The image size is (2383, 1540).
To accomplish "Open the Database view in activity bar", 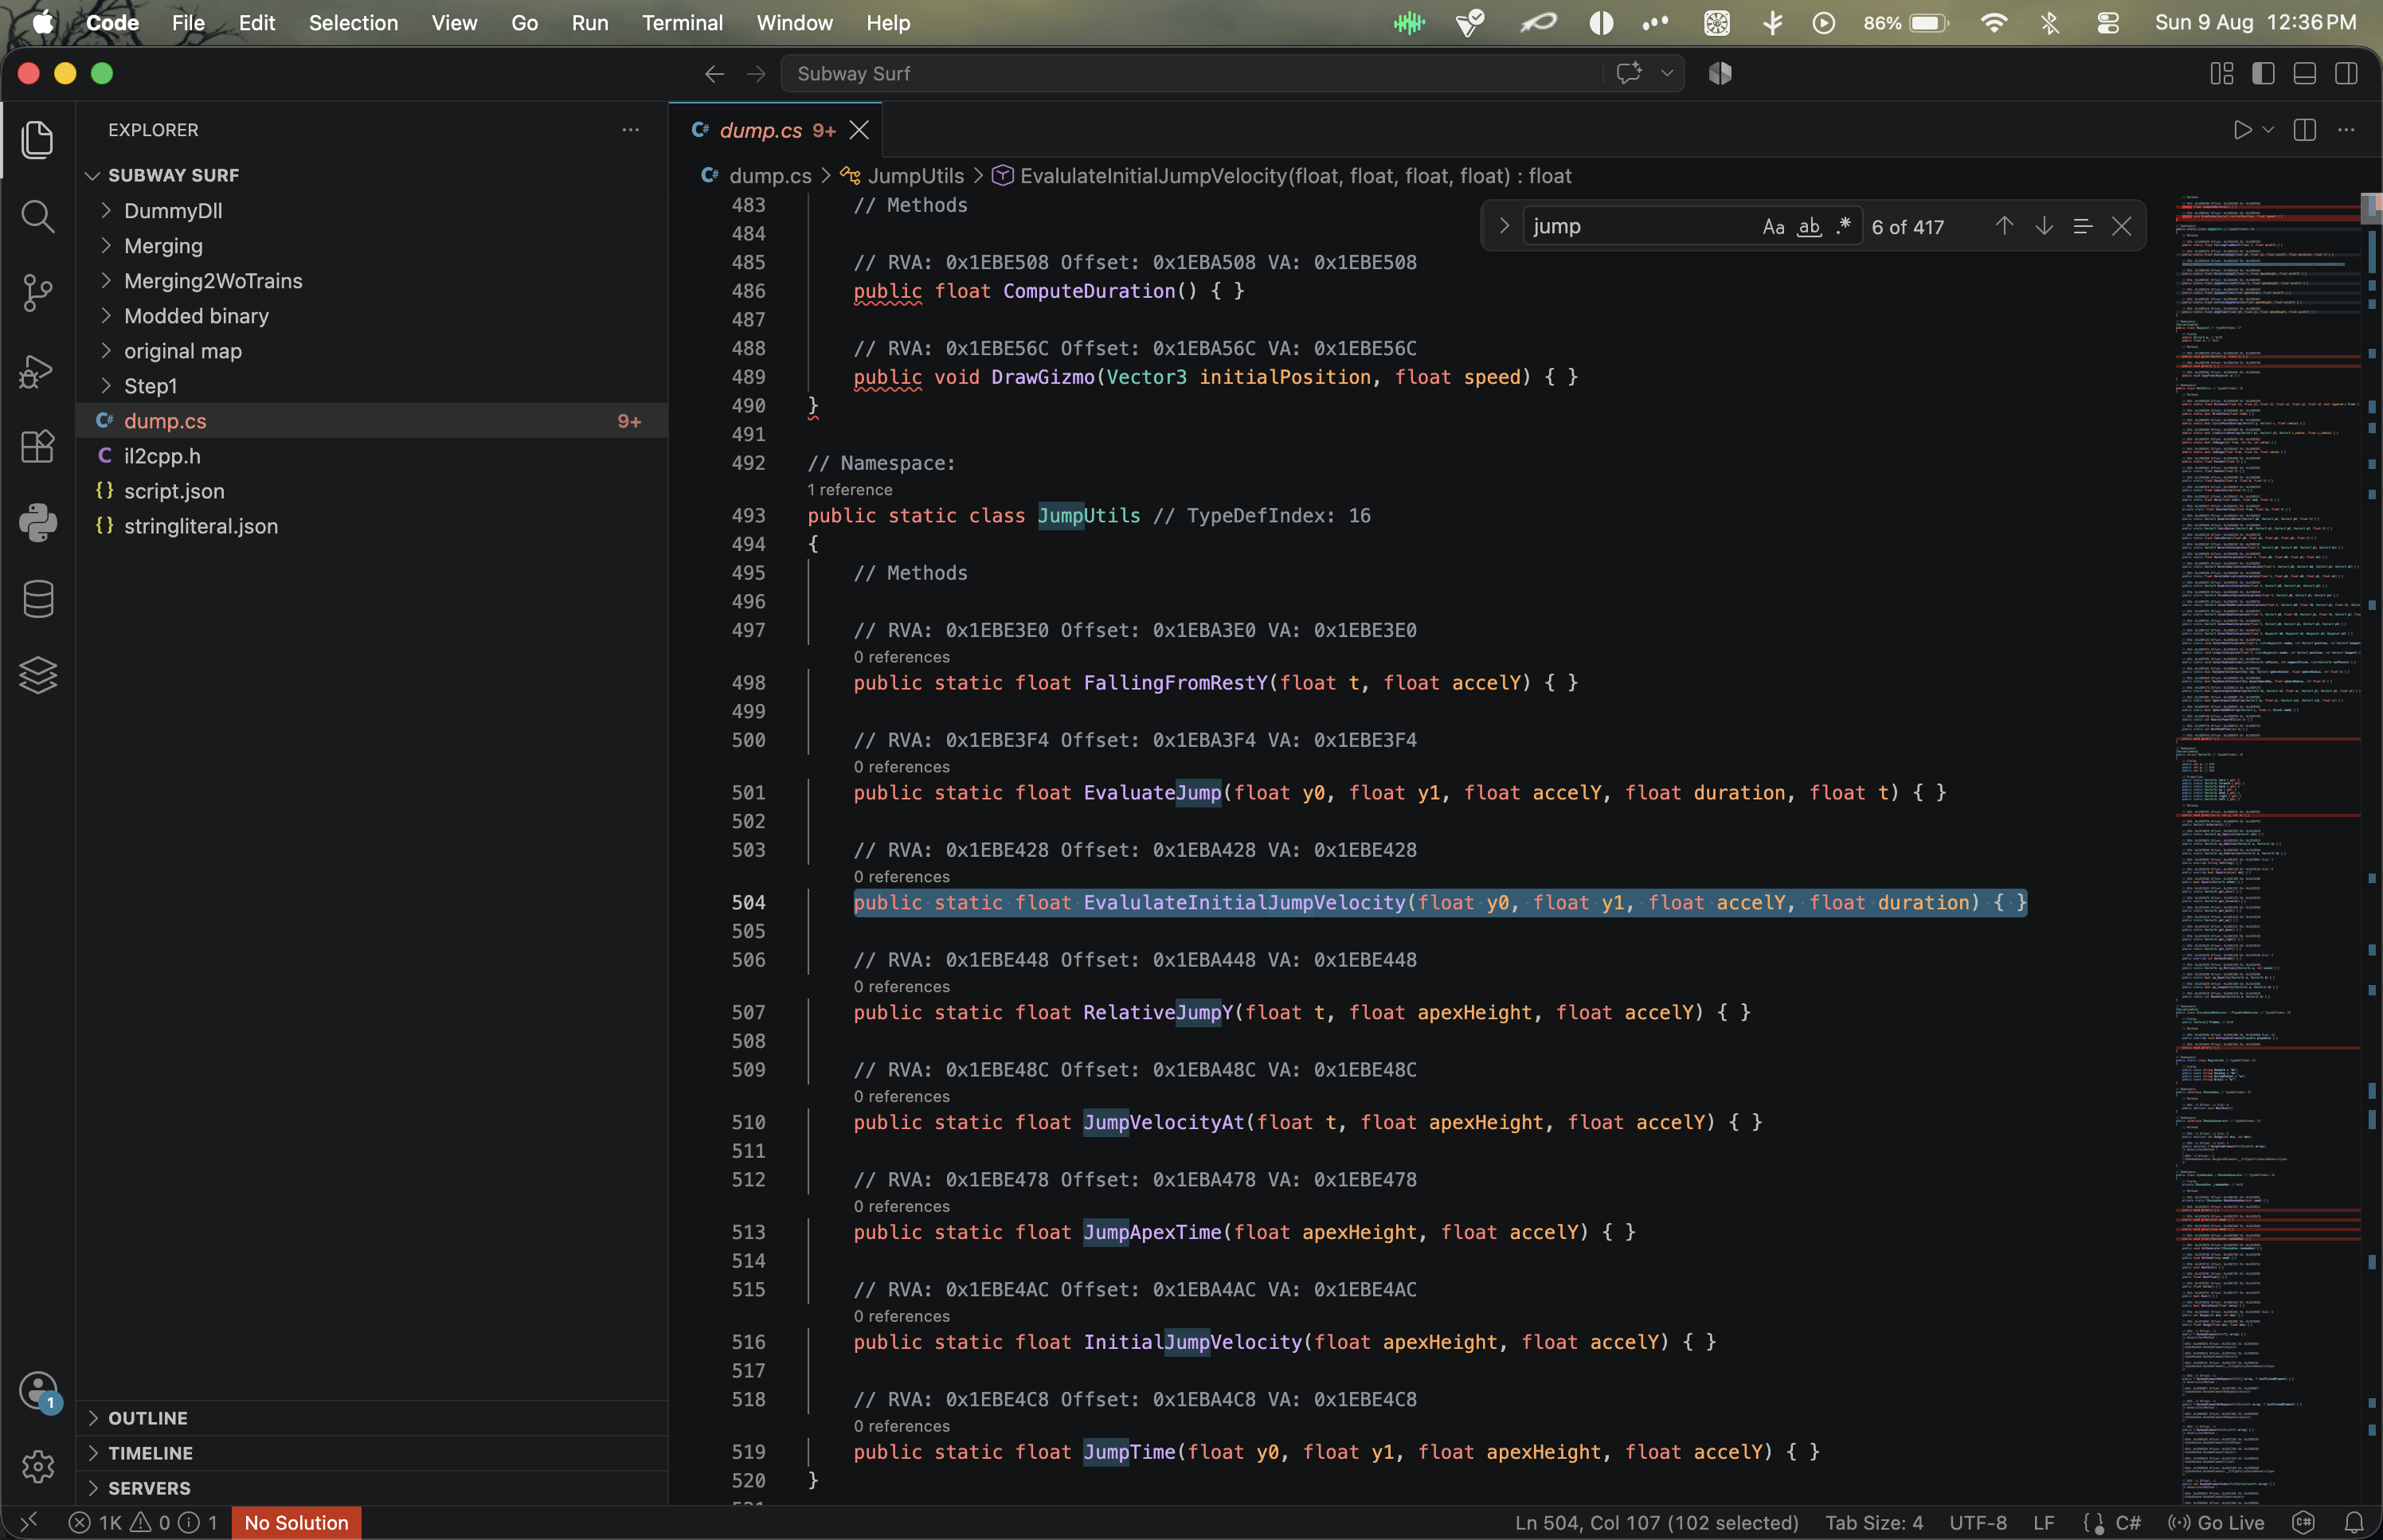I will click(38, 599).
